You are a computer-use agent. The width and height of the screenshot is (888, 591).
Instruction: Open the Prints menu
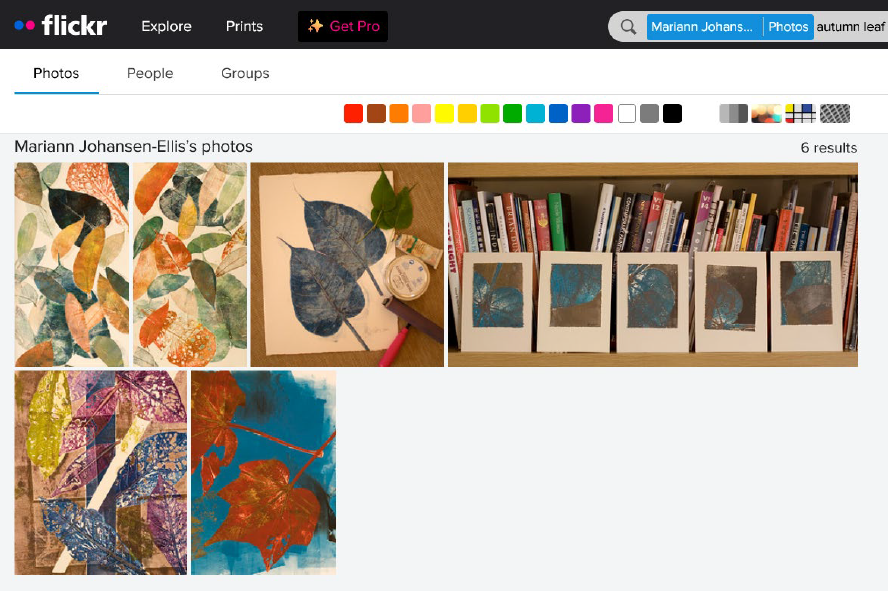pos(244,26)
